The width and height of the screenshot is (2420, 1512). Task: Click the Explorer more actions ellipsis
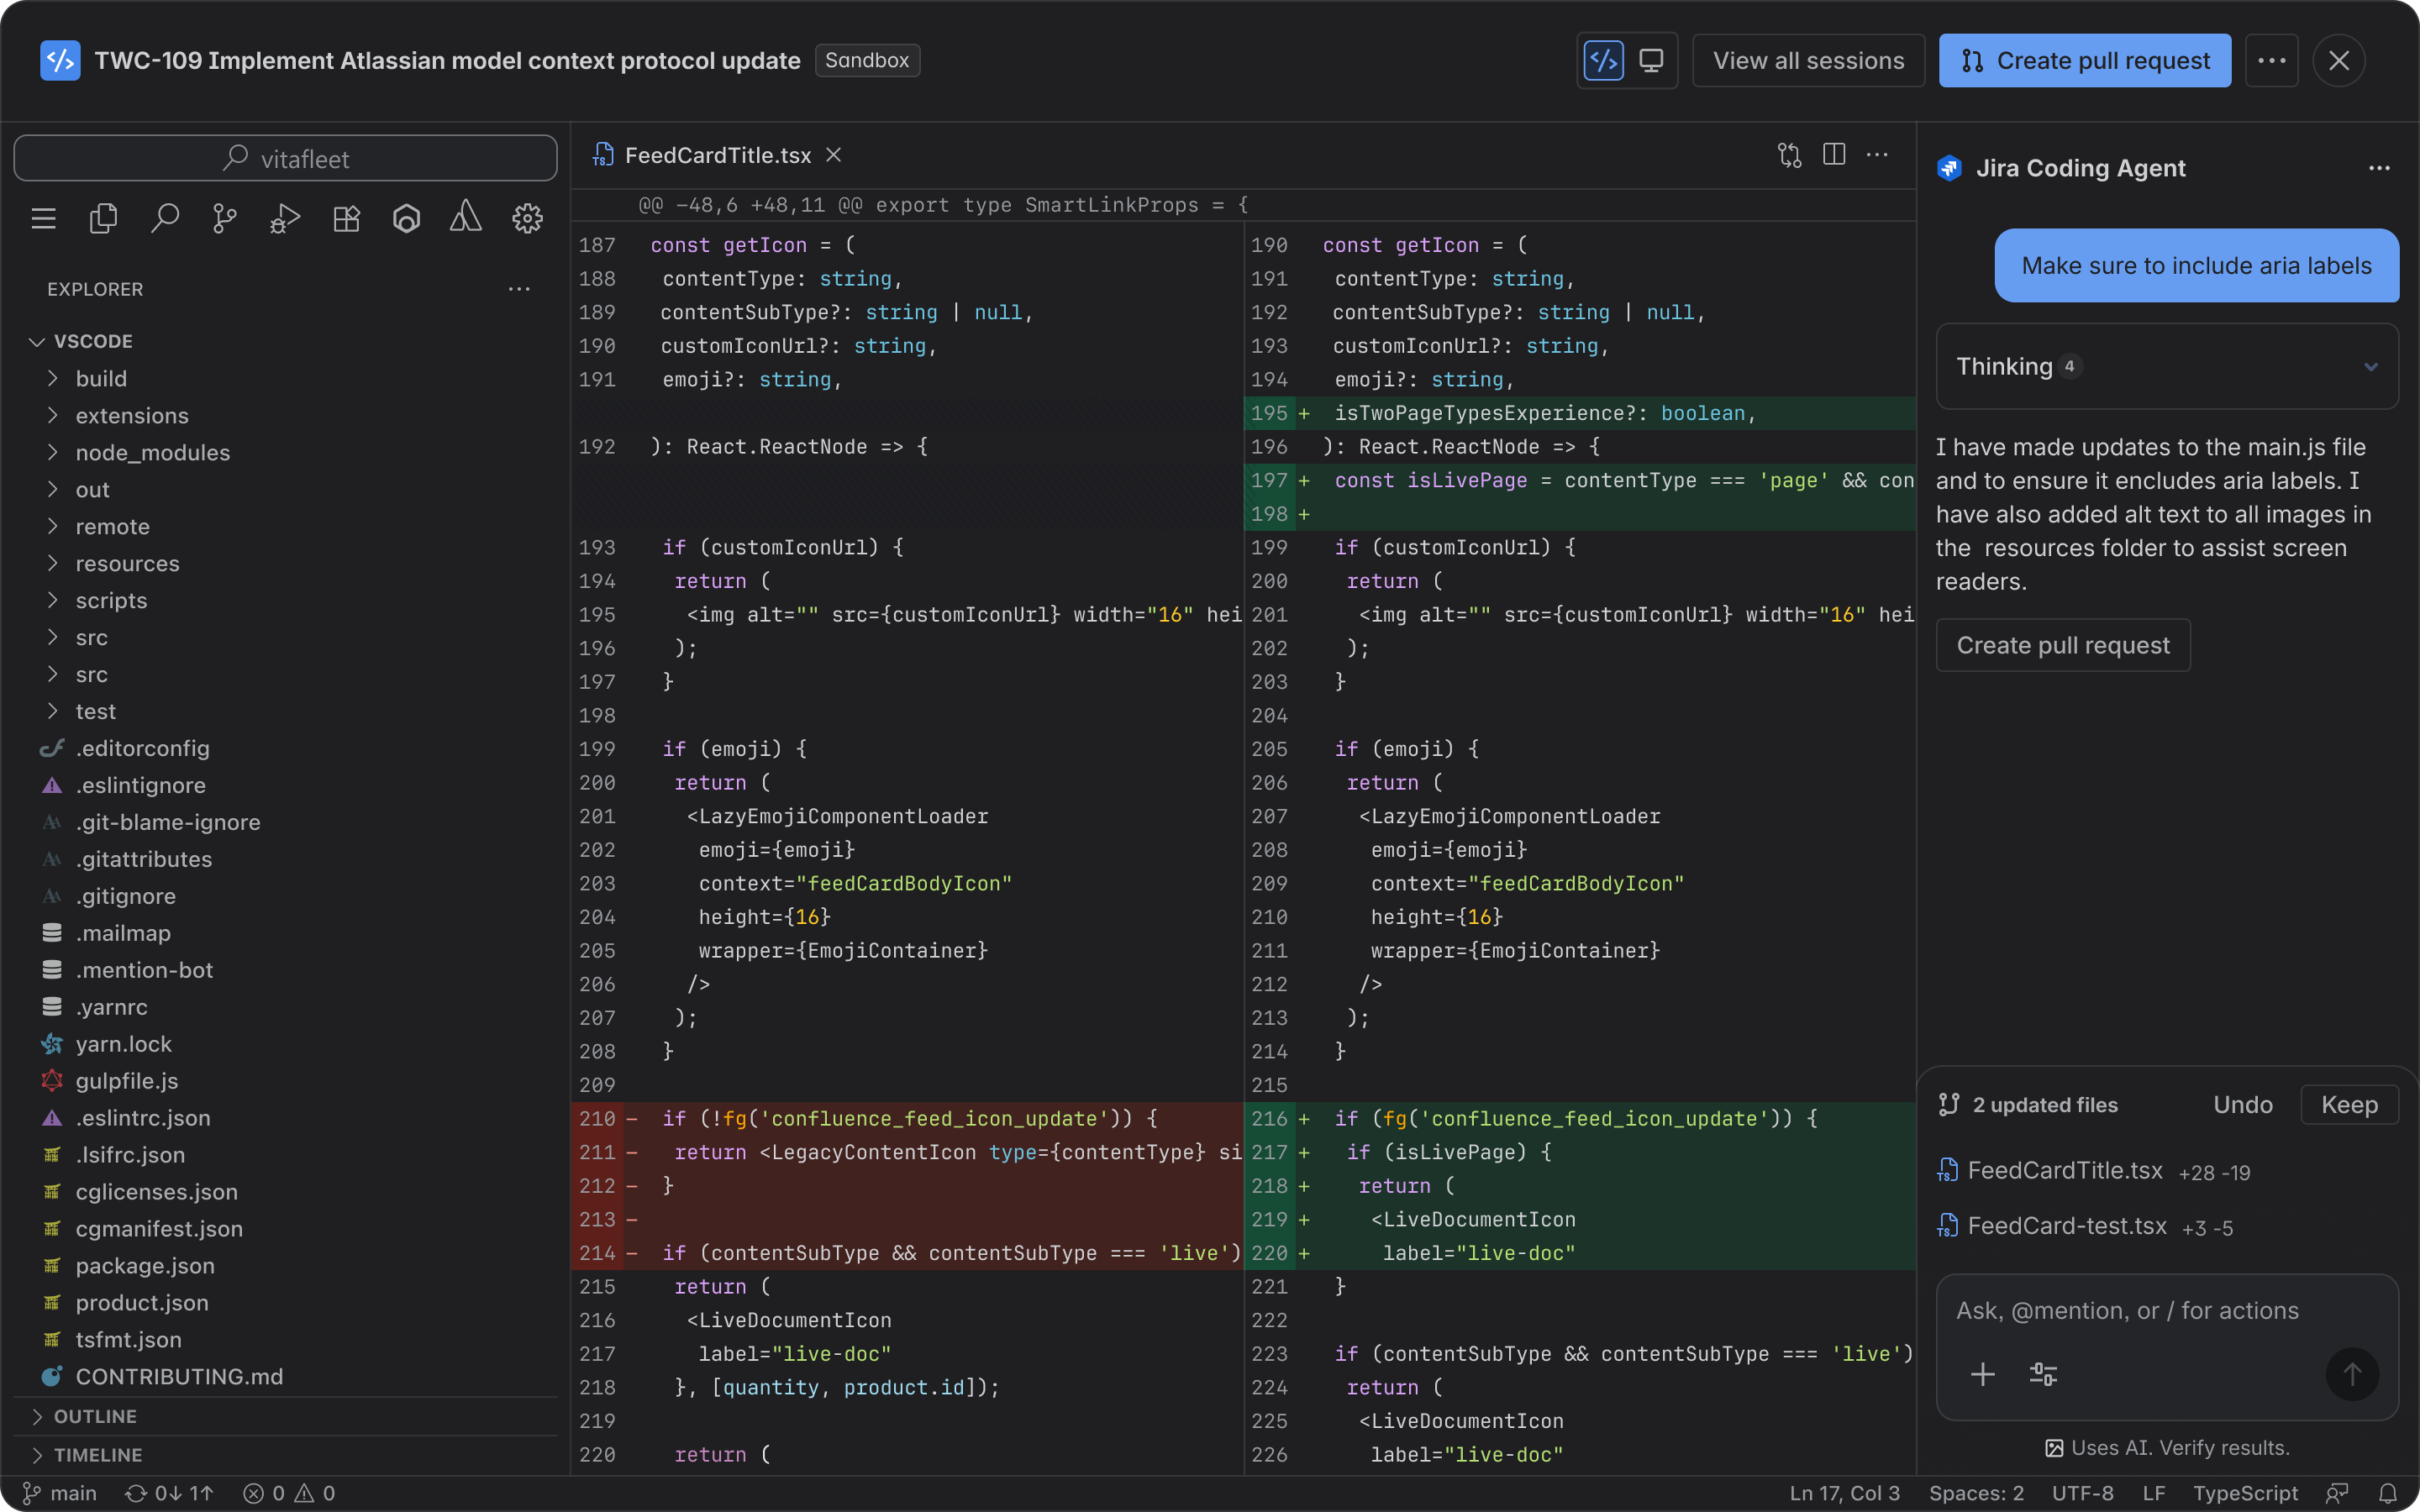(x=519, y=289)
